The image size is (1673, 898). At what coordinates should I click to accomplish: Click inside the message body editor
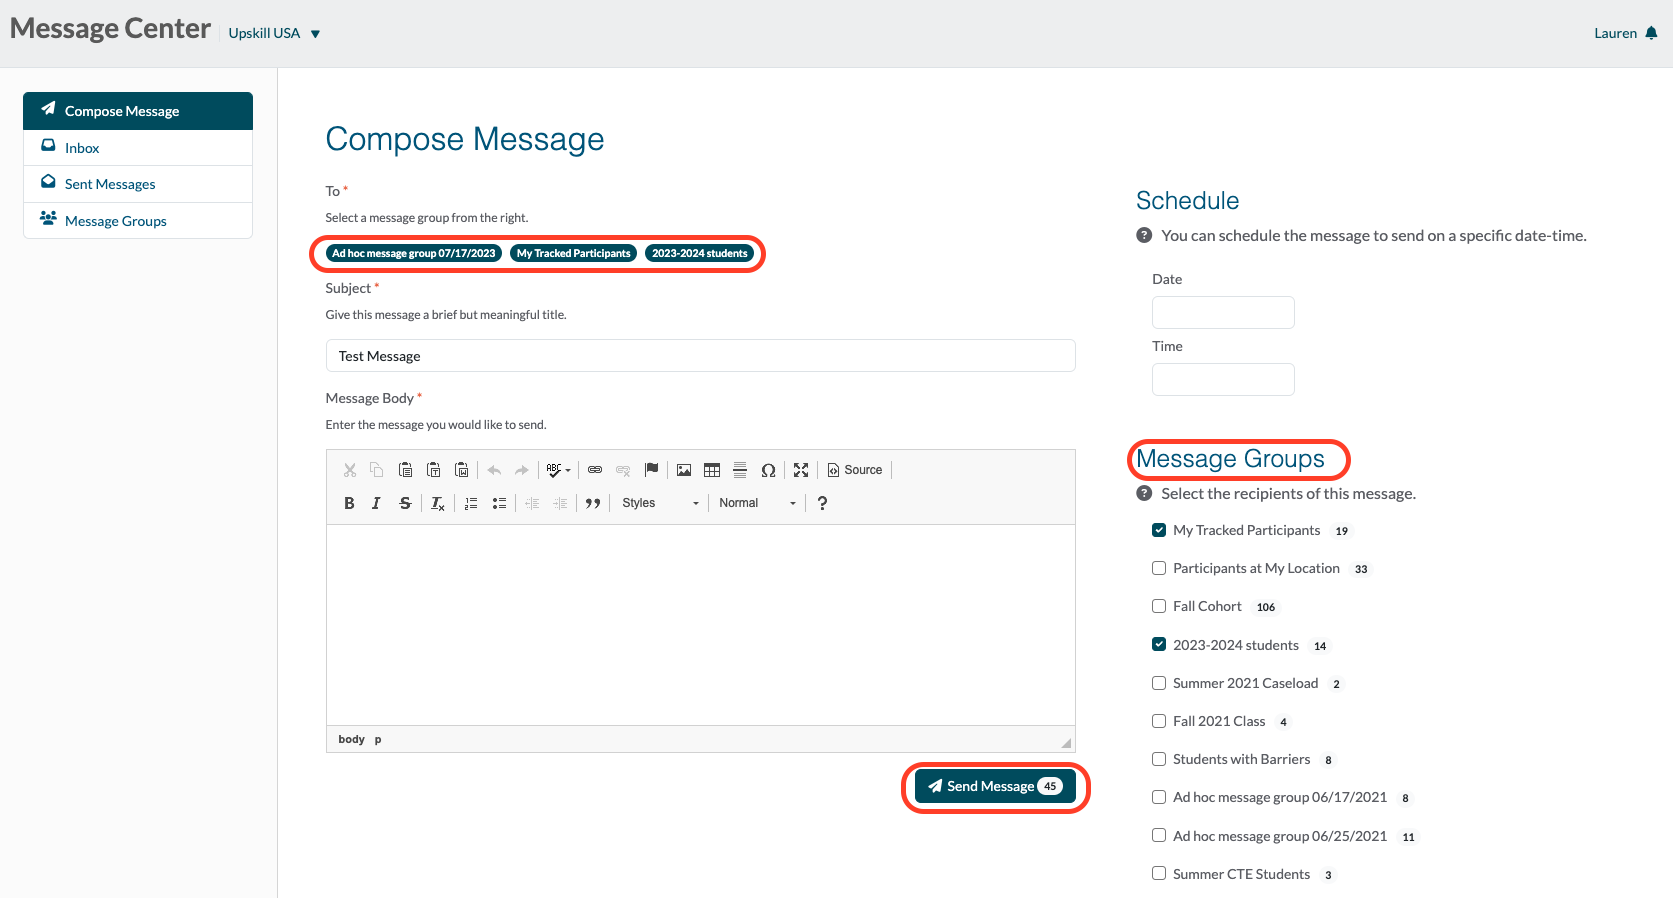click(x=700, y=625)
